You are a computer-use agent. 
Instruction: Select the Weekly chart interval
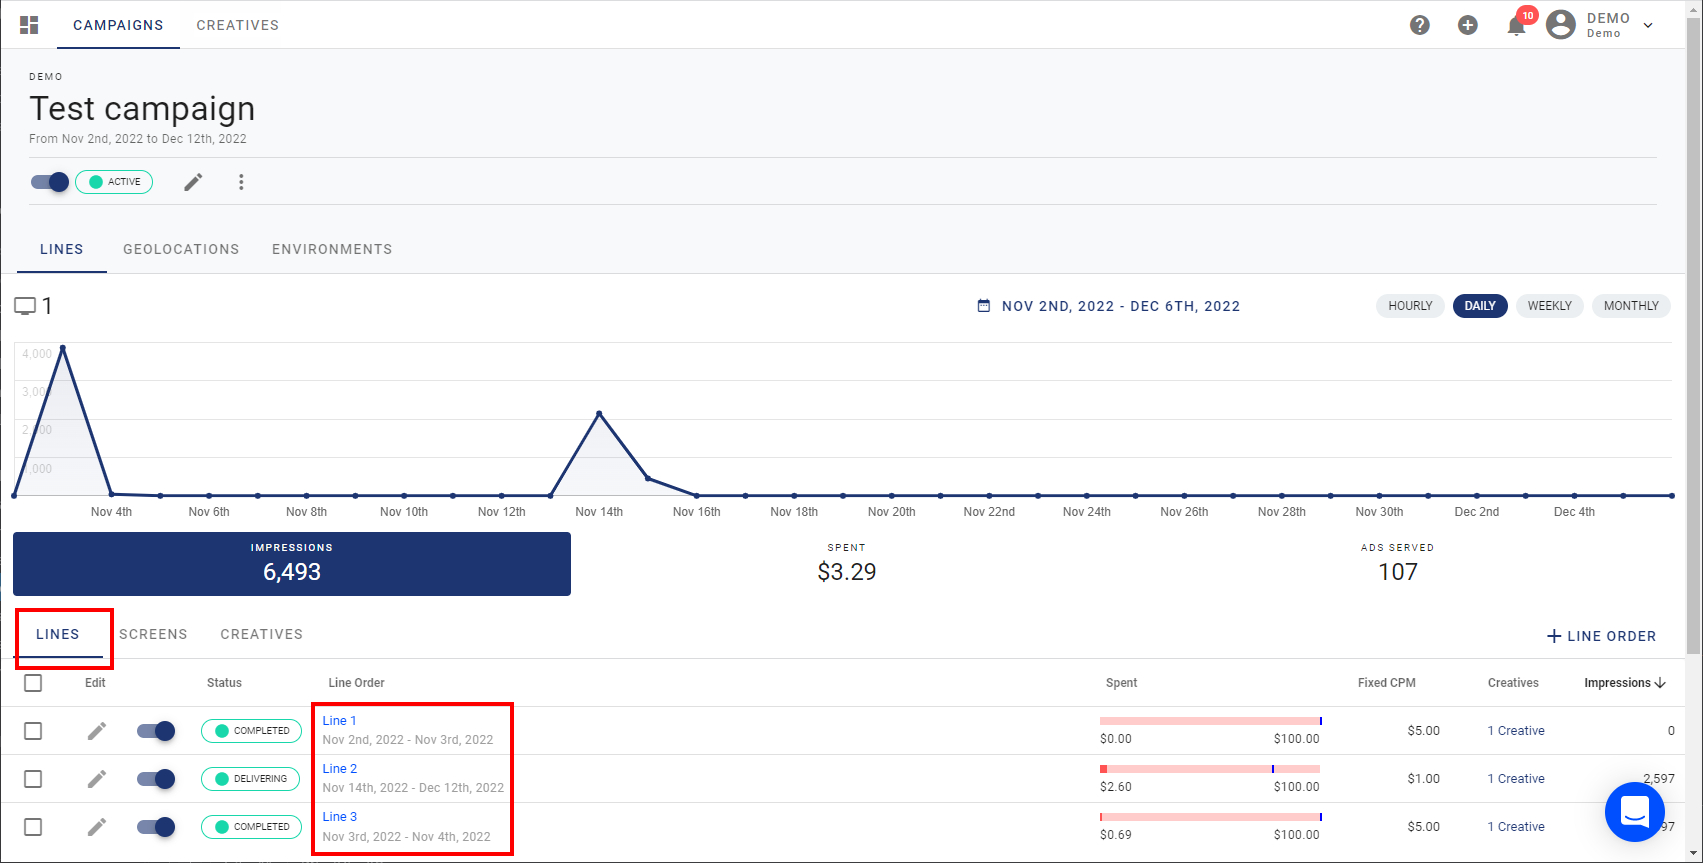tap(1549, 306)
